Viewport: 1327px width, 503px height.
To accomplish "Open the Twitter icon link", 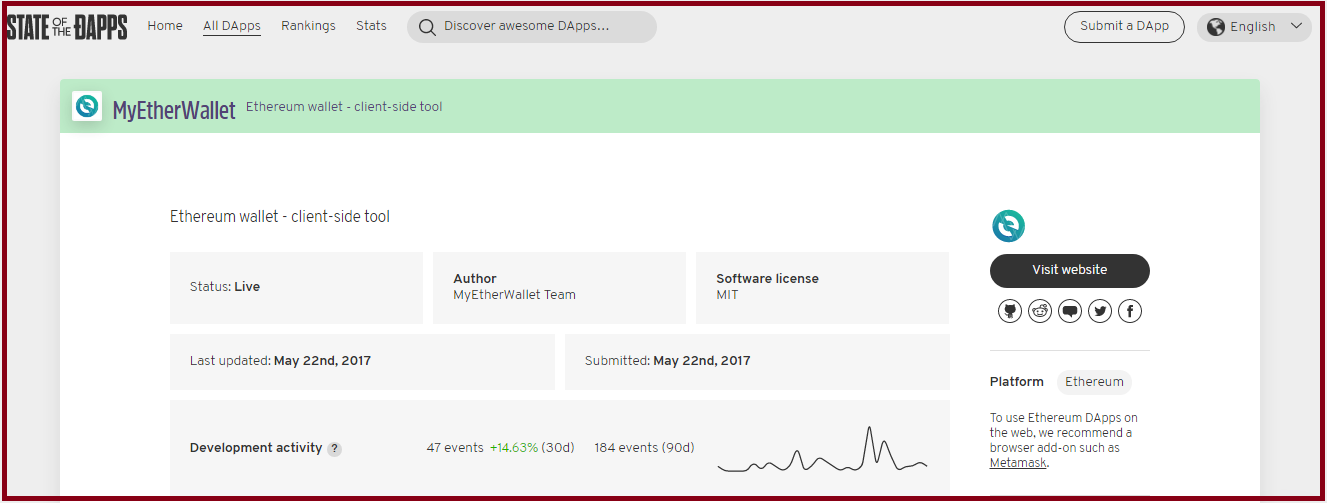I will (1100, 311).
